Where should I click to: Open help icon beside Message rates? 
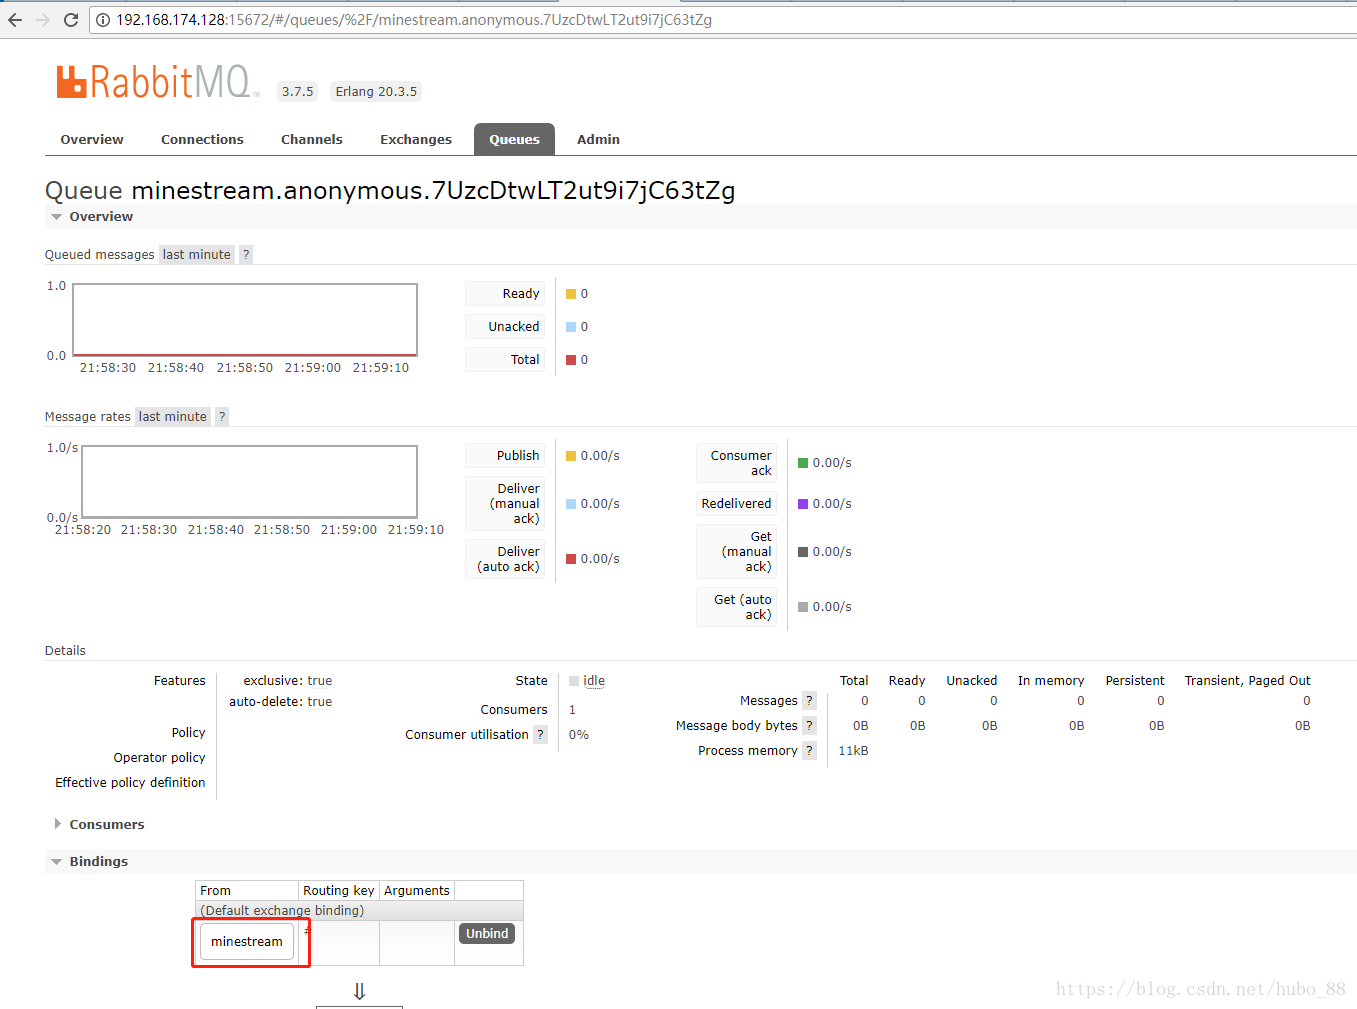pyautogui.click(x=222, y=417)
